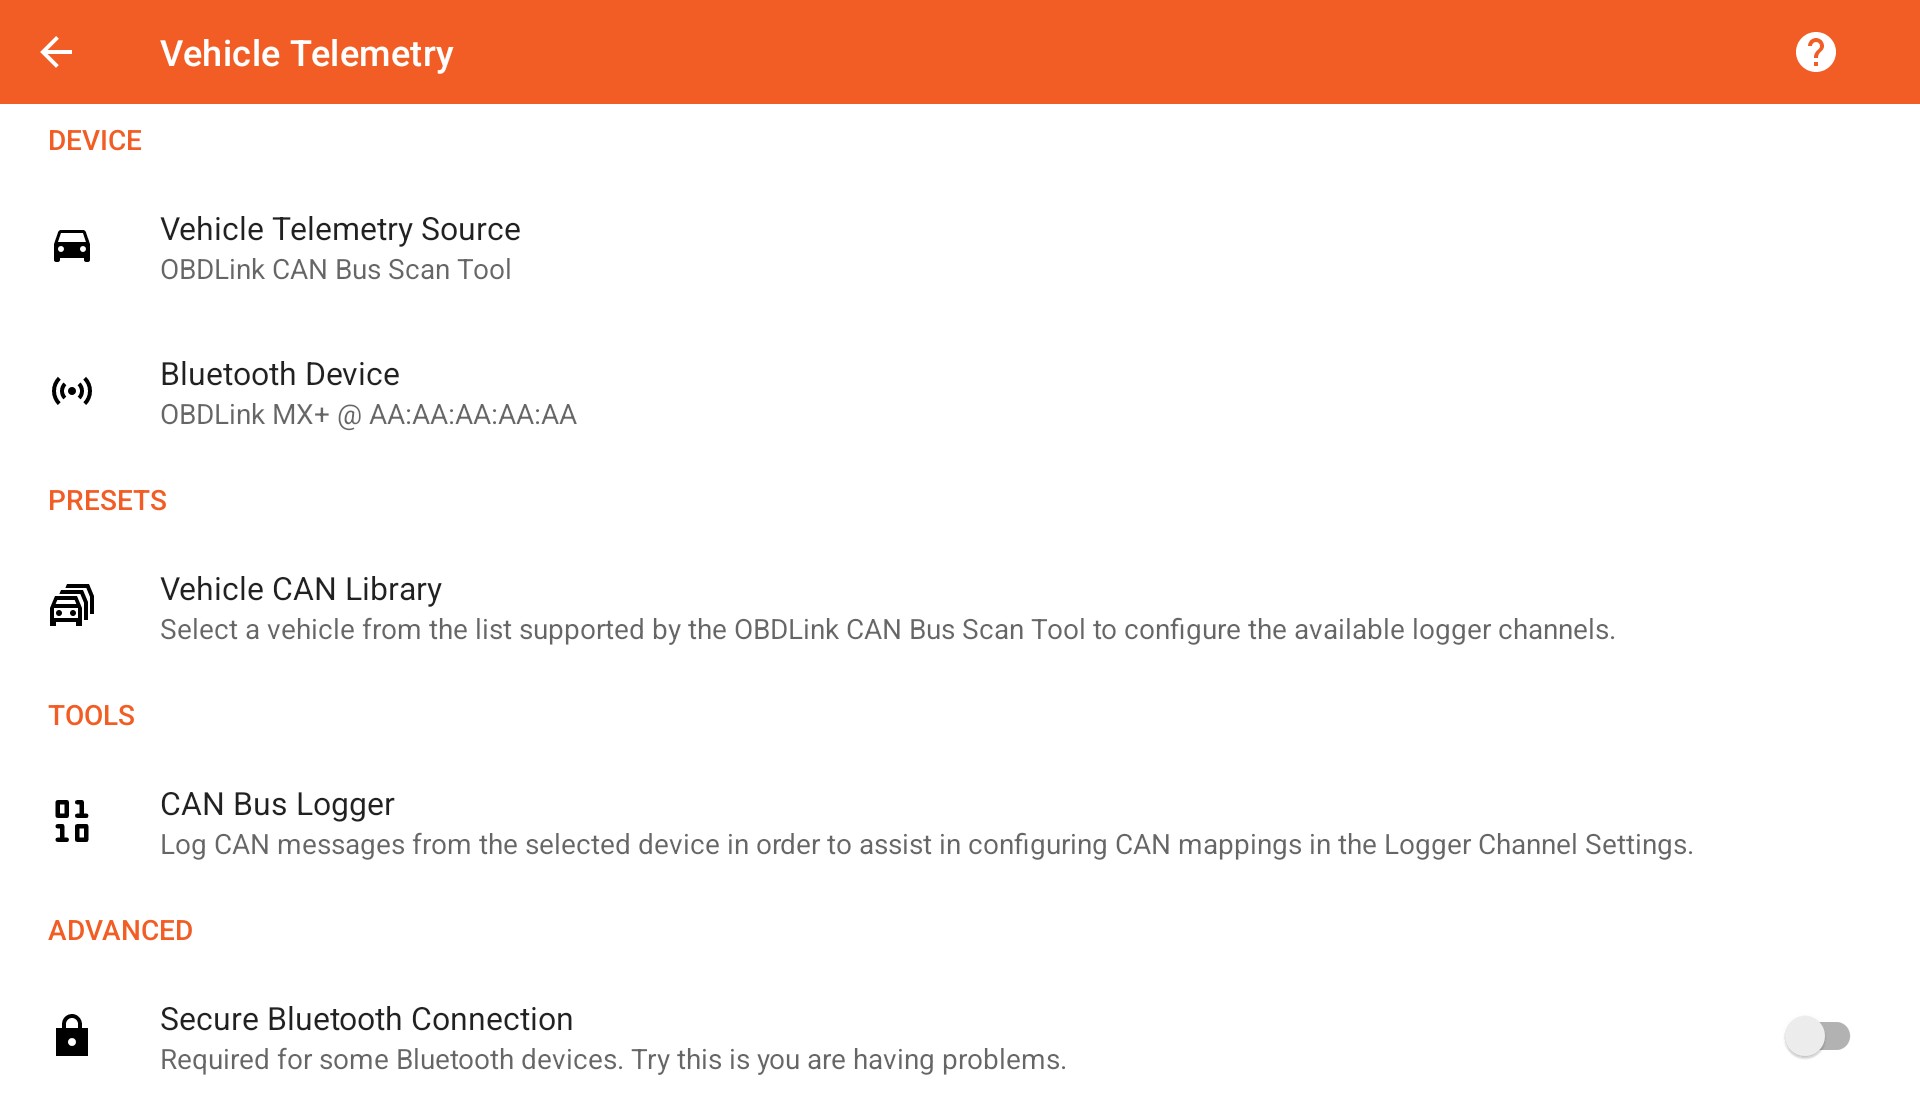
Task: Open Vehicle Telemetry Source setting
Action: [960, 248]
